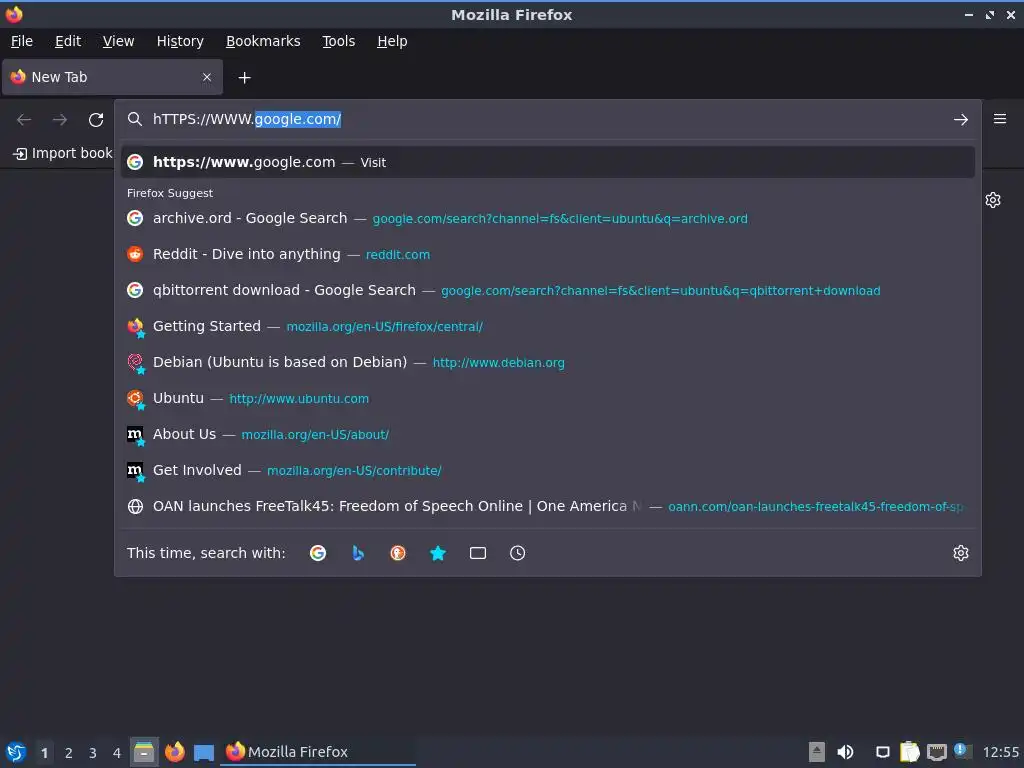Open the taskbar start menu icon
The width and height of the screenshot is (1024, 768).
[x=16, y=752]
